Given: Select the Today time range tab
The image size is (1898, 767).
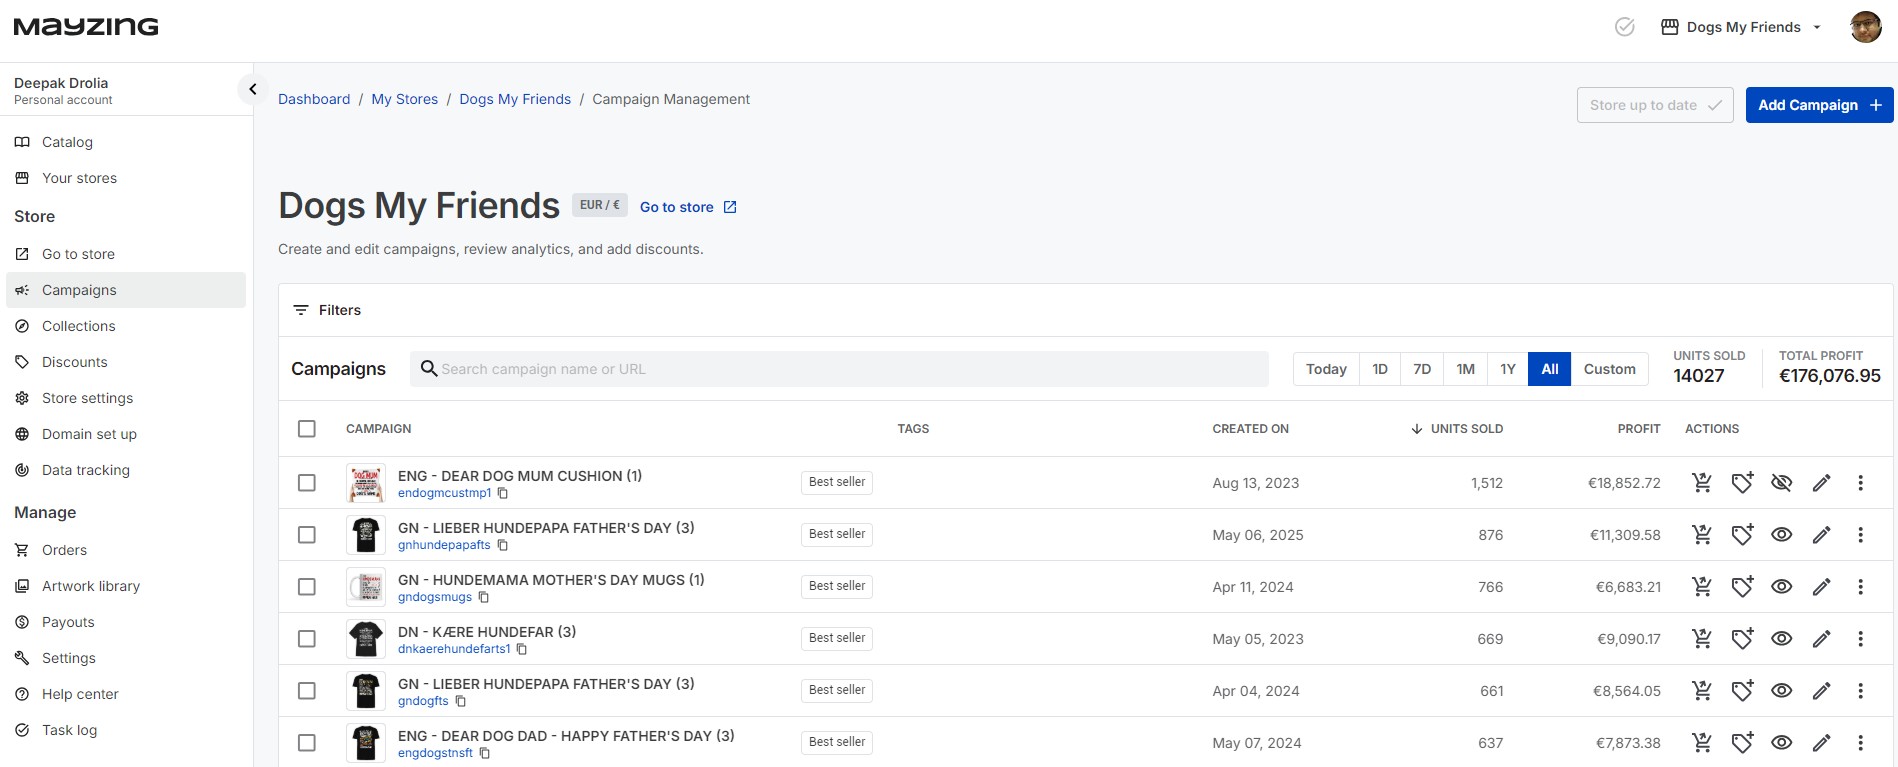Looking at the screenshot, I should click(1326, 369).
